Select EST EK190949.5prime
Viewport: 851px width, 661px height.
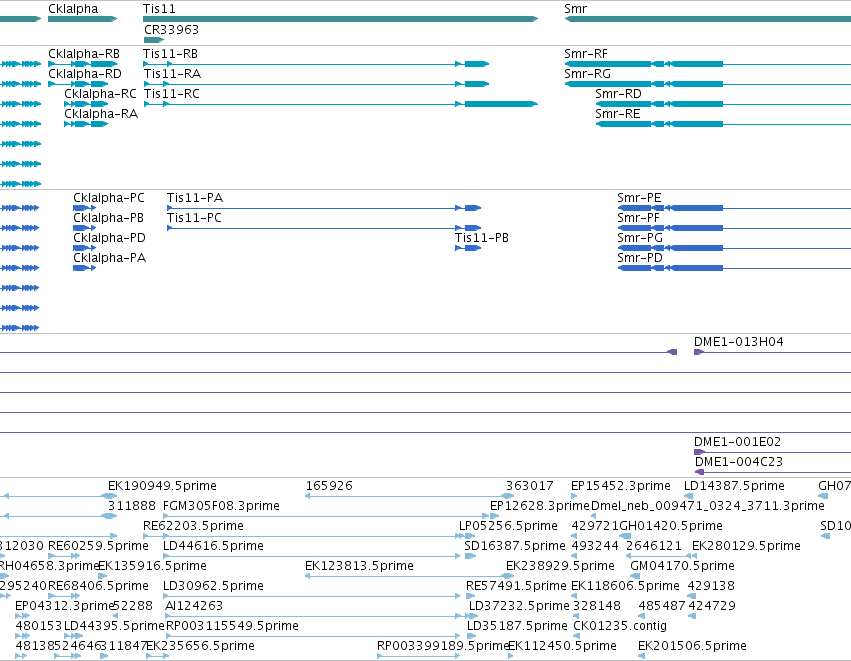162,486
